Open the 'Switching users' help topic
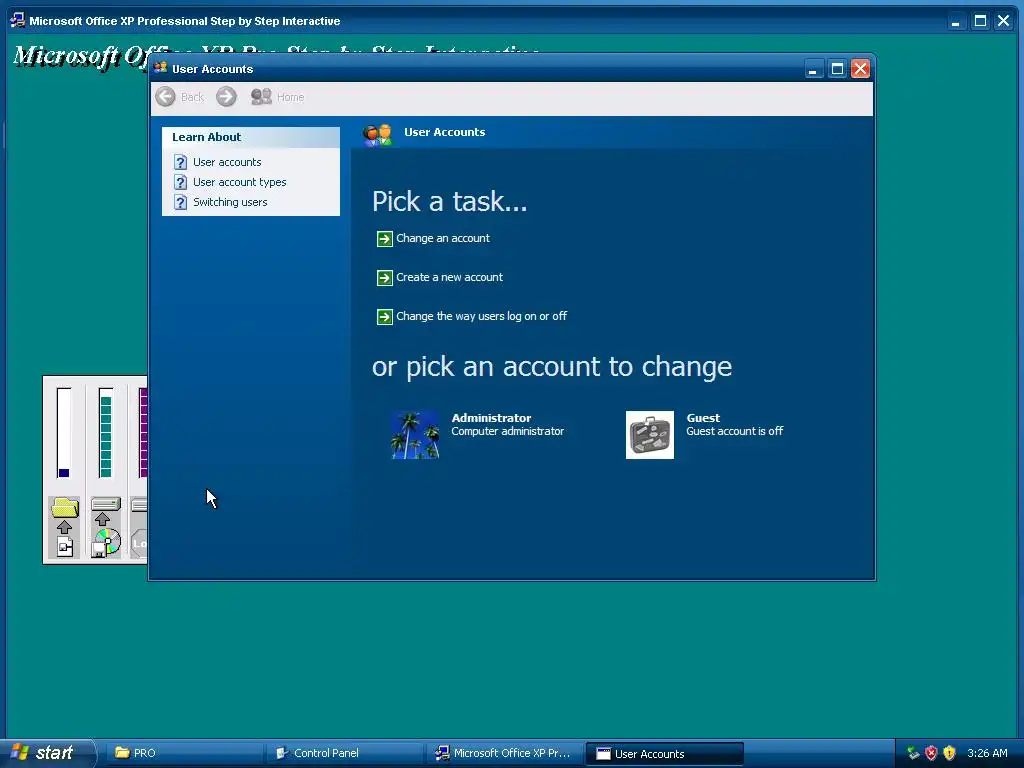Image resolution: width=1024 pixels, height=768 pixels. (x=230, y=202)
